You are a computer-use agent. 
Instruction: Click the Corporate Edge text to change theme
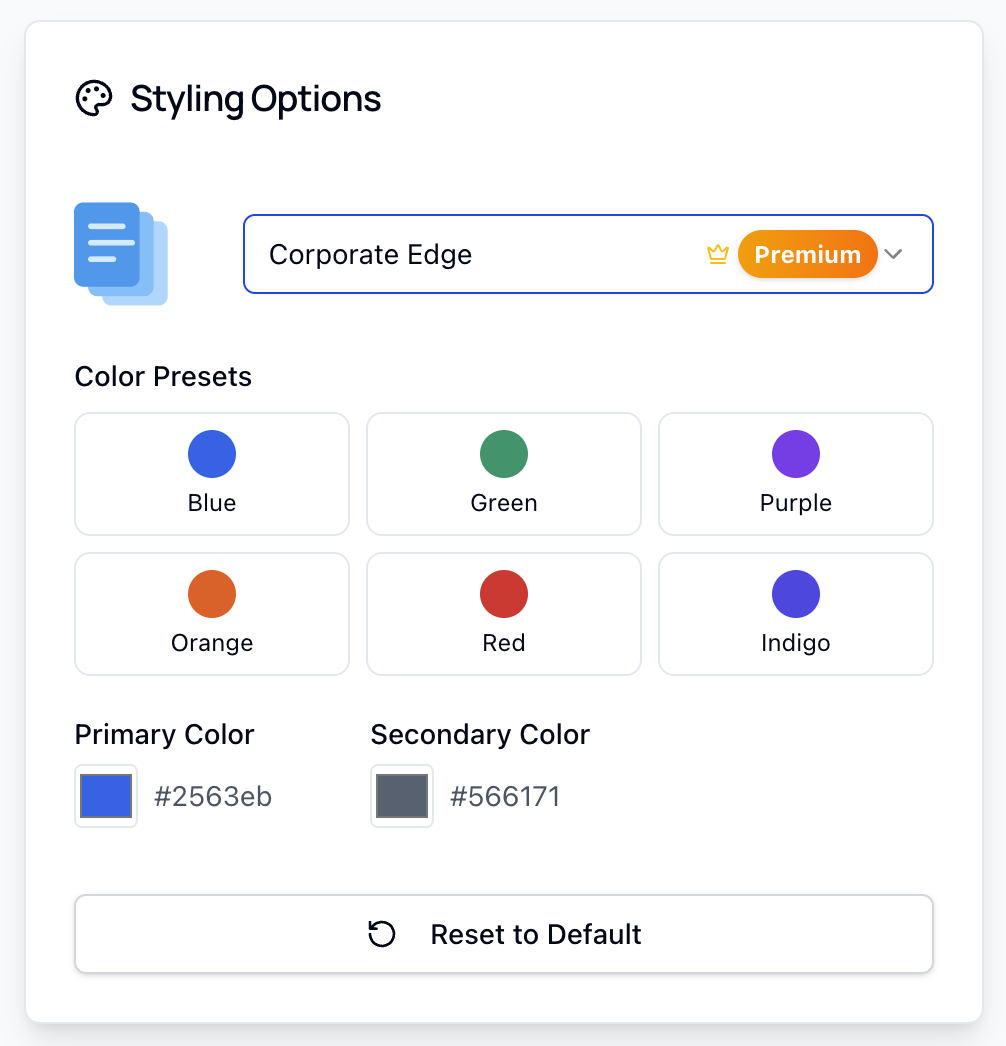tap(371, 254)
